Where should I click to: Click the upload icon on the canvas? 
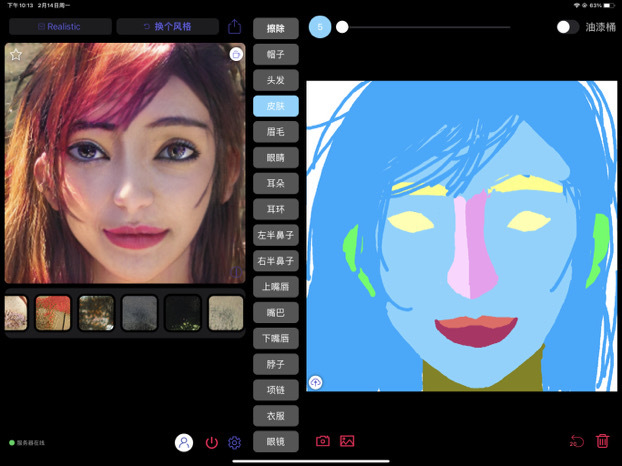[315, 382]
